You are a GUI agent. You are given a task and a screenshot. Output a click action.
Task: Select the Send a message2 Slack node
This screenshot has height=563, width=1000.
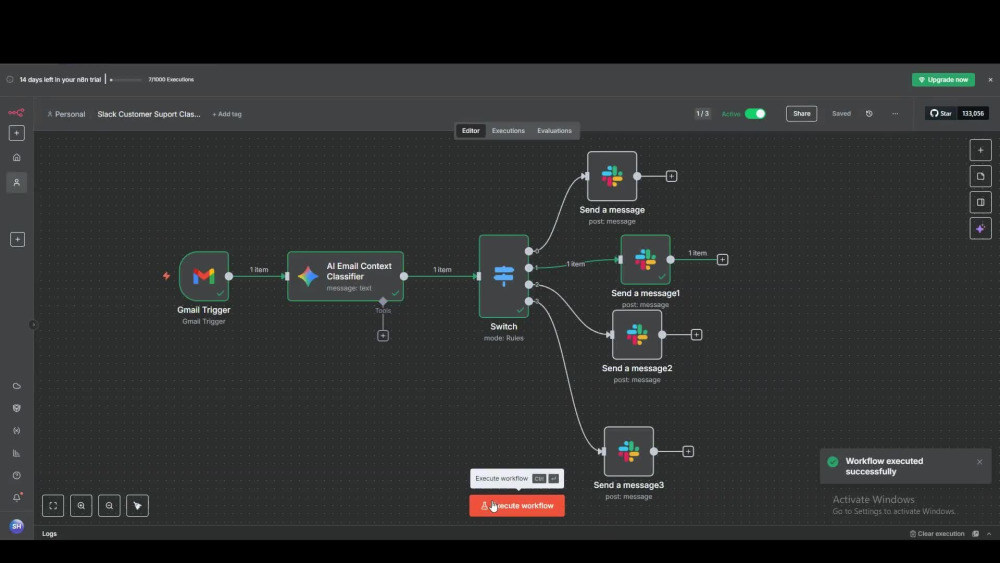click(637, 335)
